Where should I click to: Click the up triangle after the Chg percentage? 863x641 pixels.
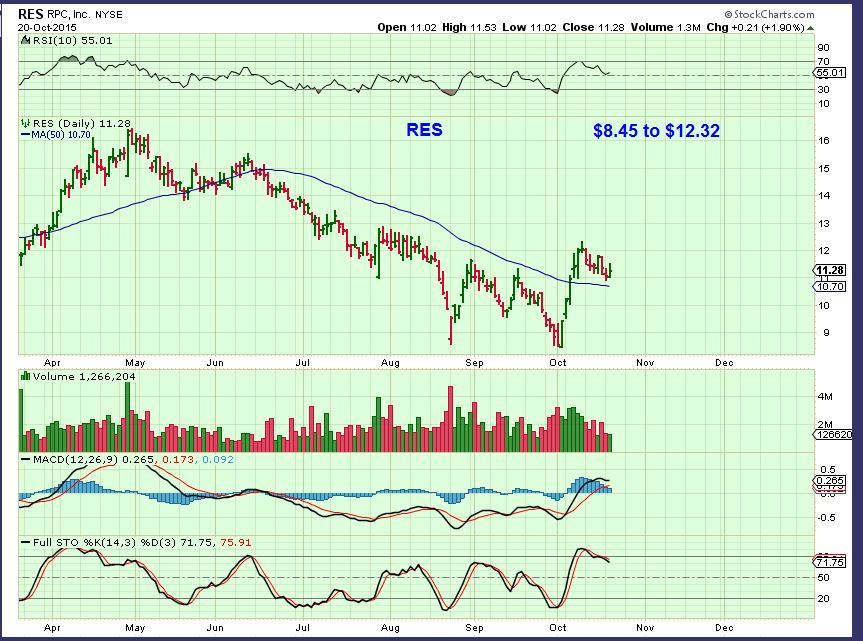click(810, 28)
